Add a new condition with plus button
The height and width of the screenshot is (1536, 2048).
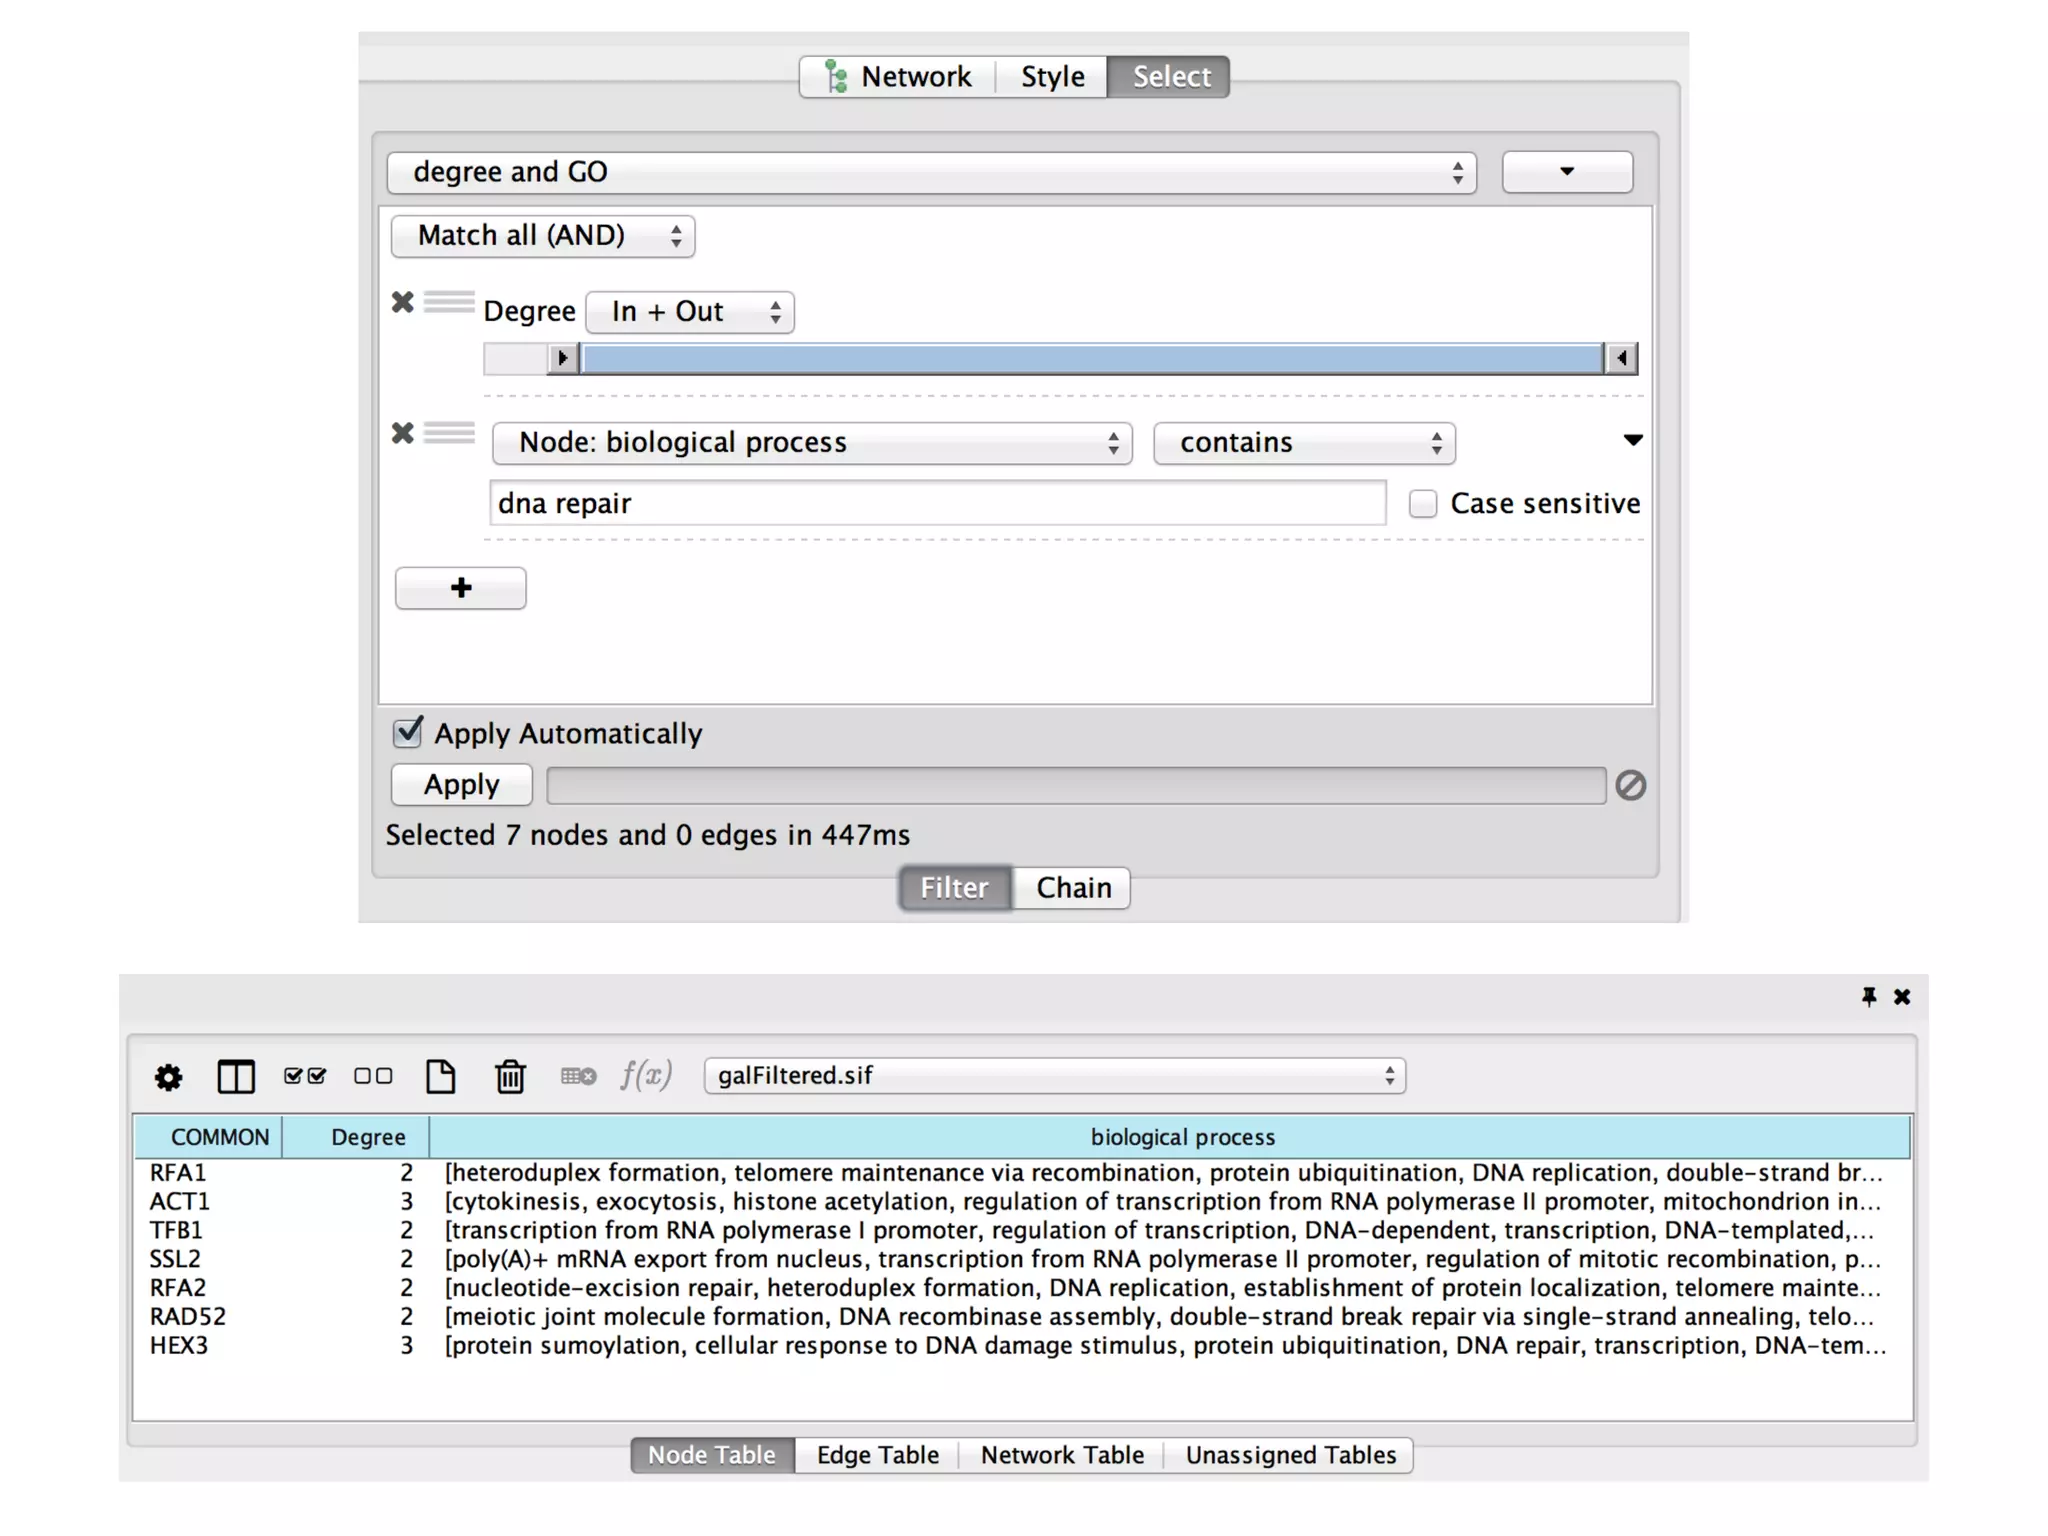(460, 588)
